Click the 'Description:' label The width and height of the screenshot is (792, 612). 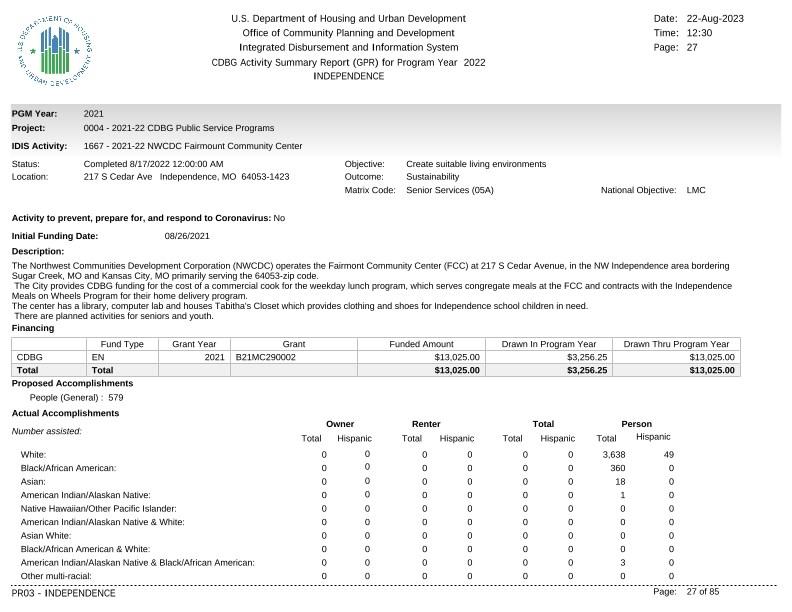coord(38,251)
